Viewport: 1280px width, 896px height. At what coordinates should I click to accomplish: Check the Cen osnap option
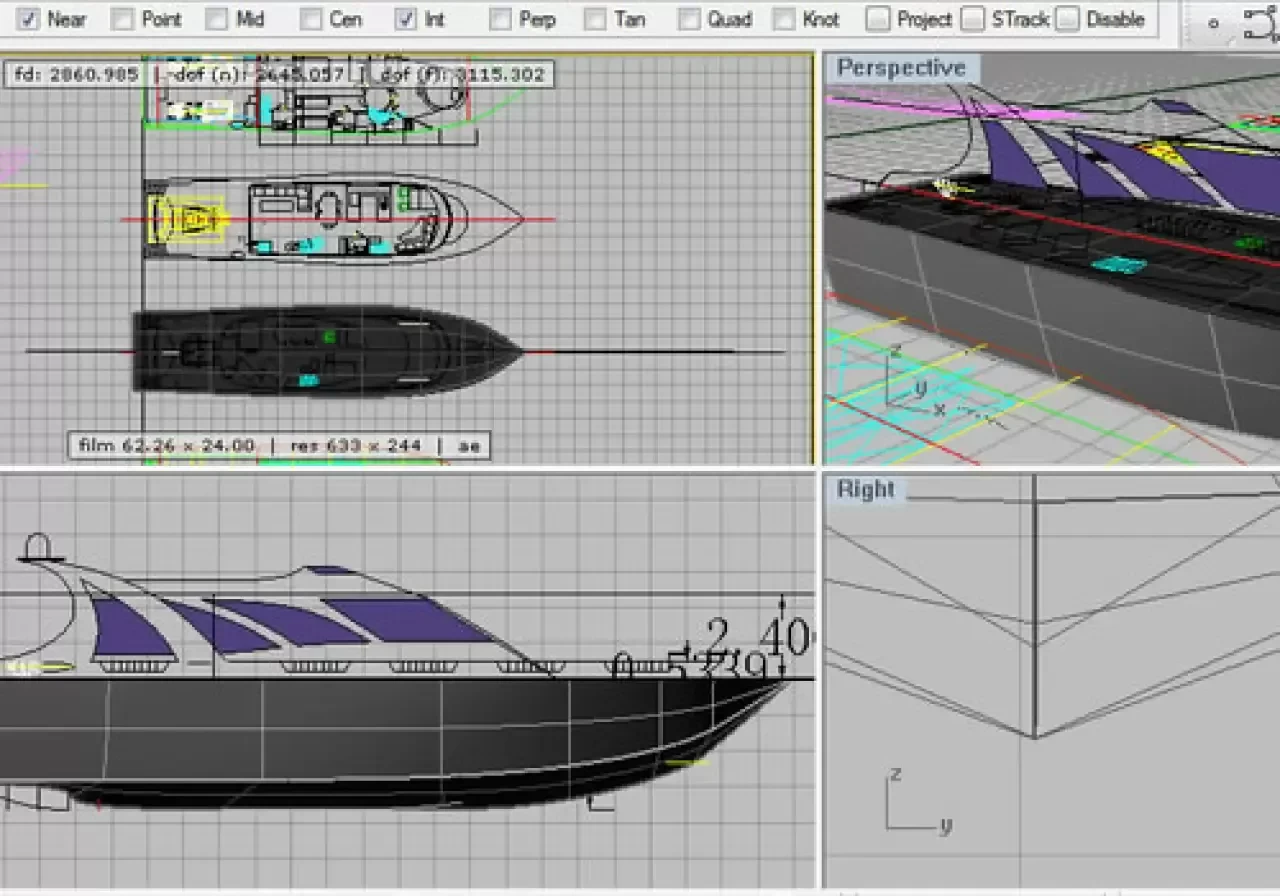coord(311,19)
